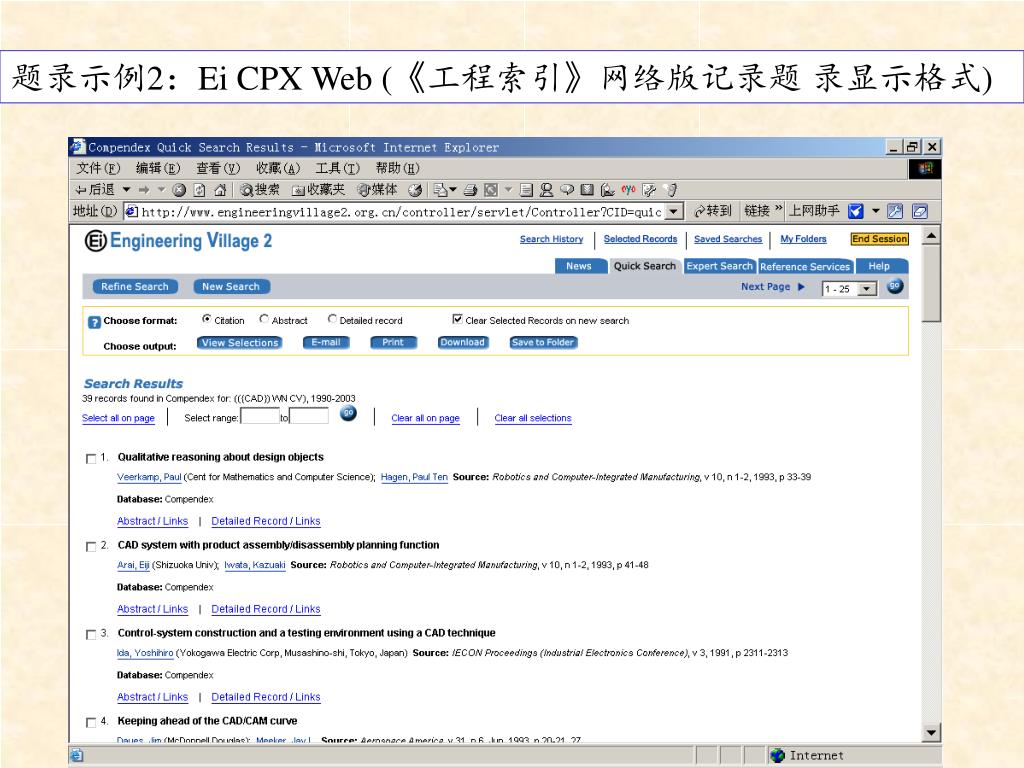Open the Selected Records link
The height and width of the screenshot is (768, 1024).
(x=640, y=239)
